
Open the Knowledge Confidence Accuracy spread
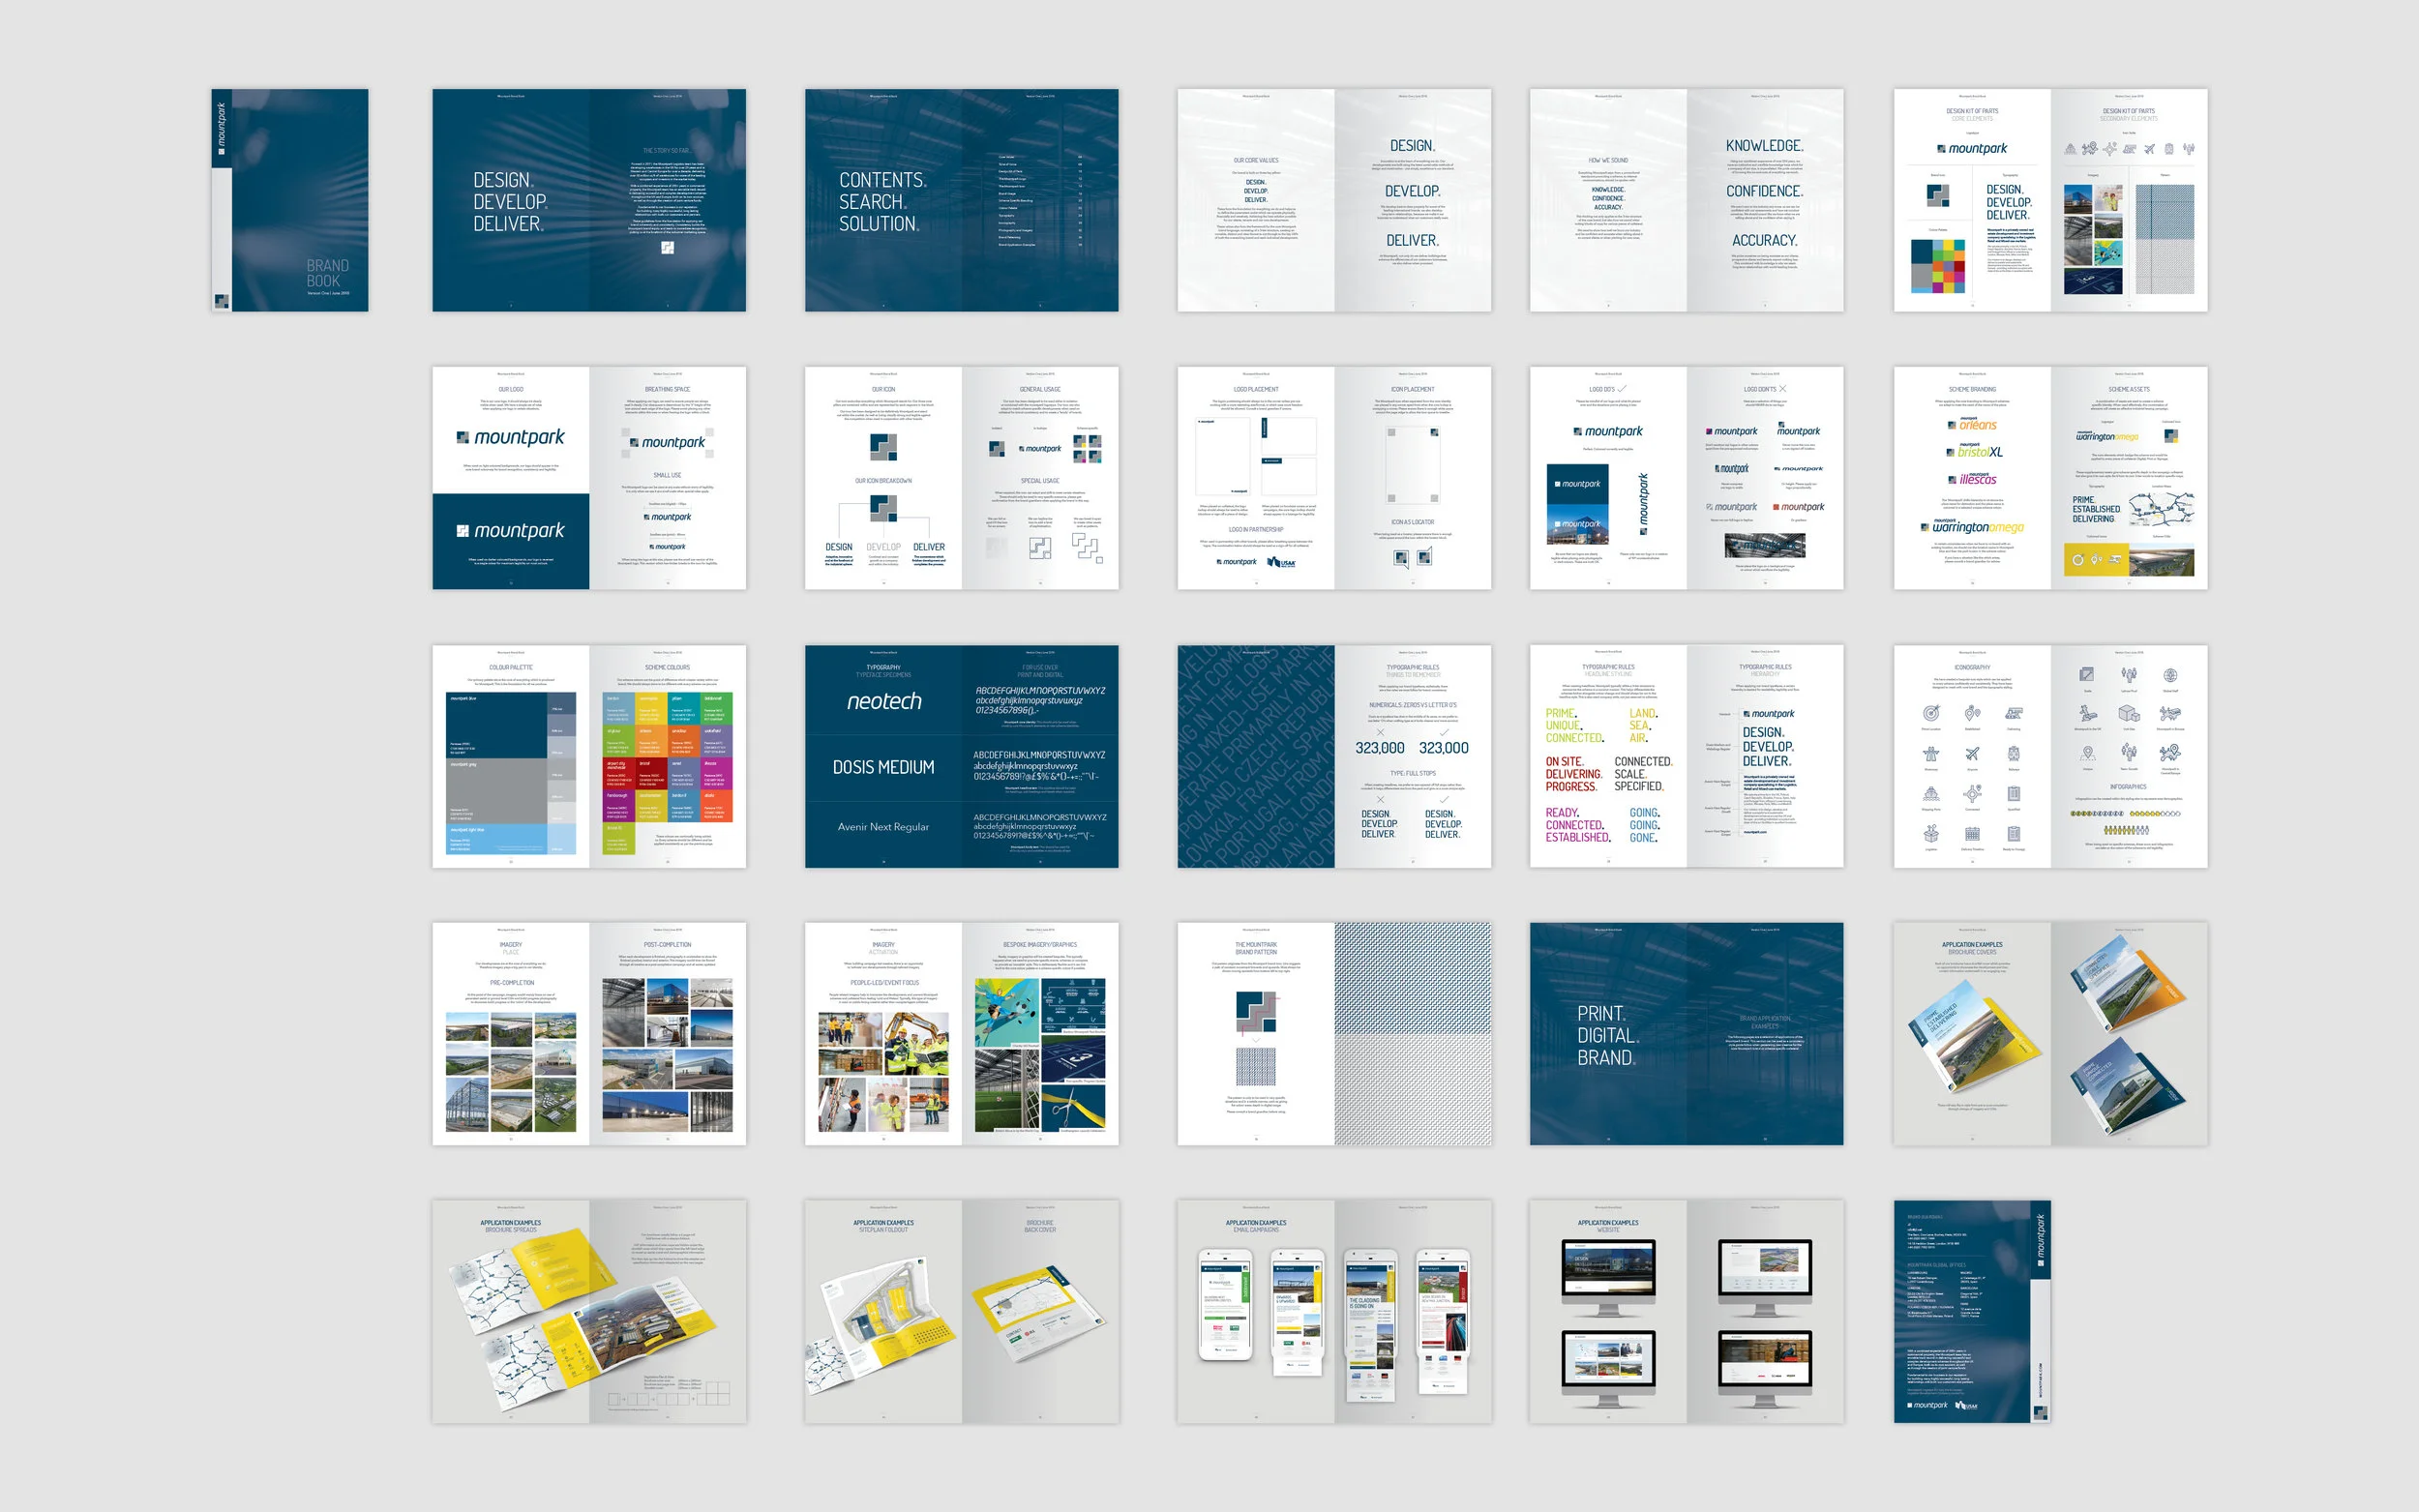(1686, 200)
